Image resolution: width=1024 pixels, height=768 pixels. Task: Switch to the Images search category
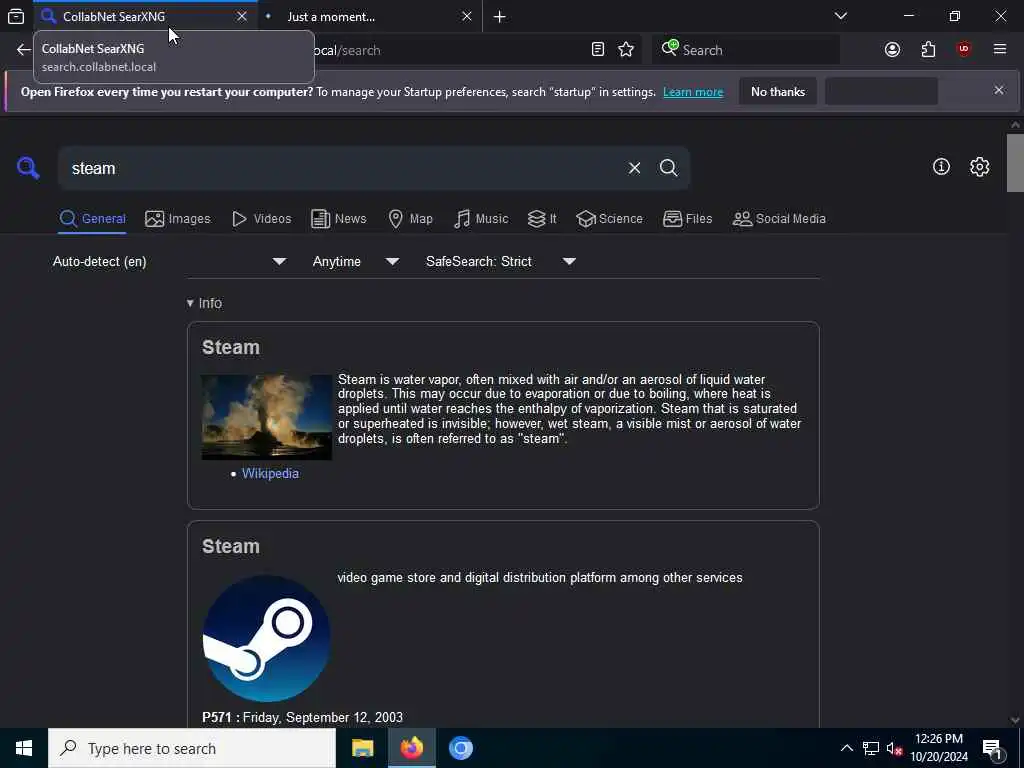(178, 219)
